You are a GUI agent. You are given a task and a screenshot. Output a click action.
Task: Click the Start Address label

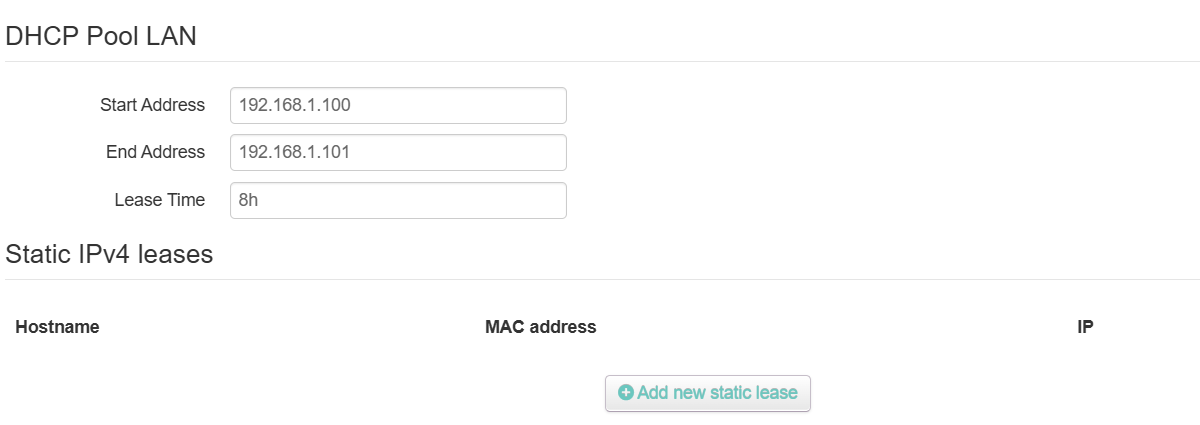point(153,105)
